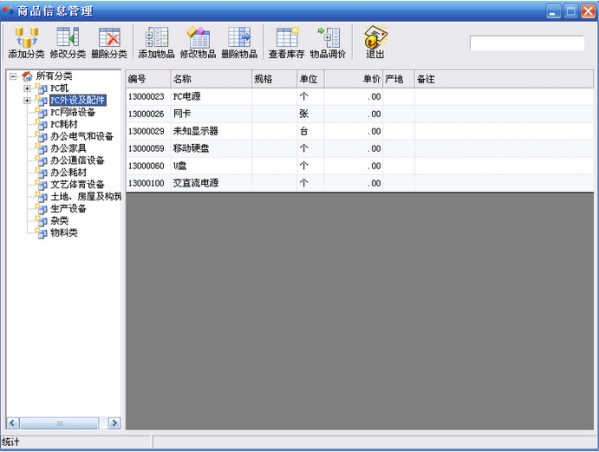This screenshot has height=452, width=599.
Task: Click the folder icon beside 办公家具
Action: 42,149
